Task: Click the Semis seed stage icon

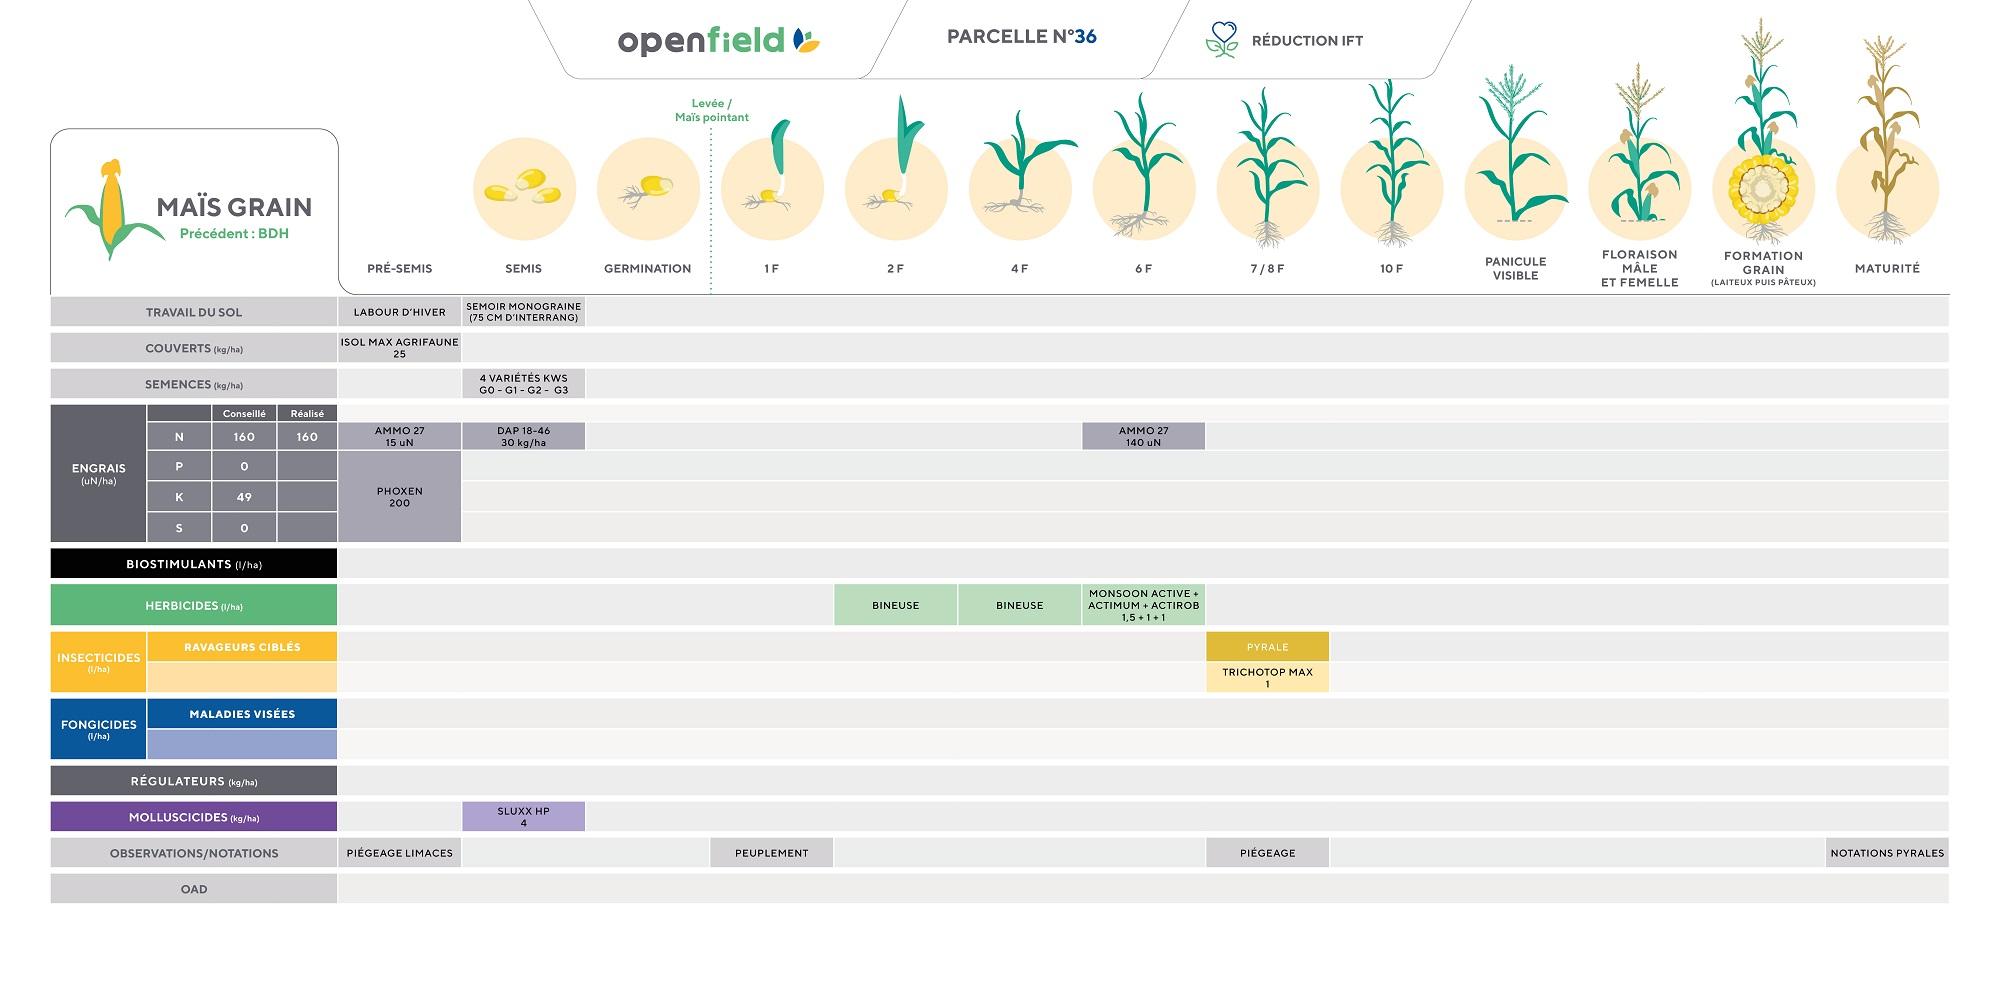Action: [524, 189]
